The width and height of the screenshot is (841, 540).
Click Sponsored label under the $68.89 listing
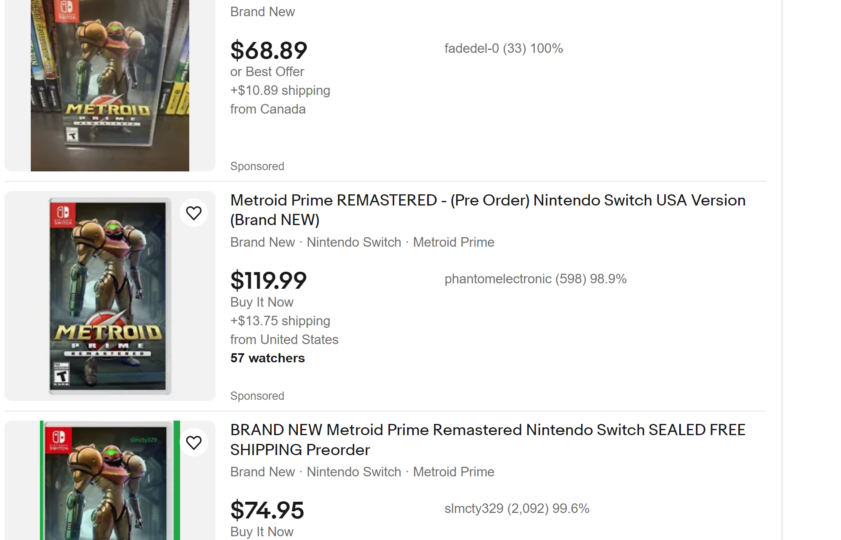pos(257,166)
